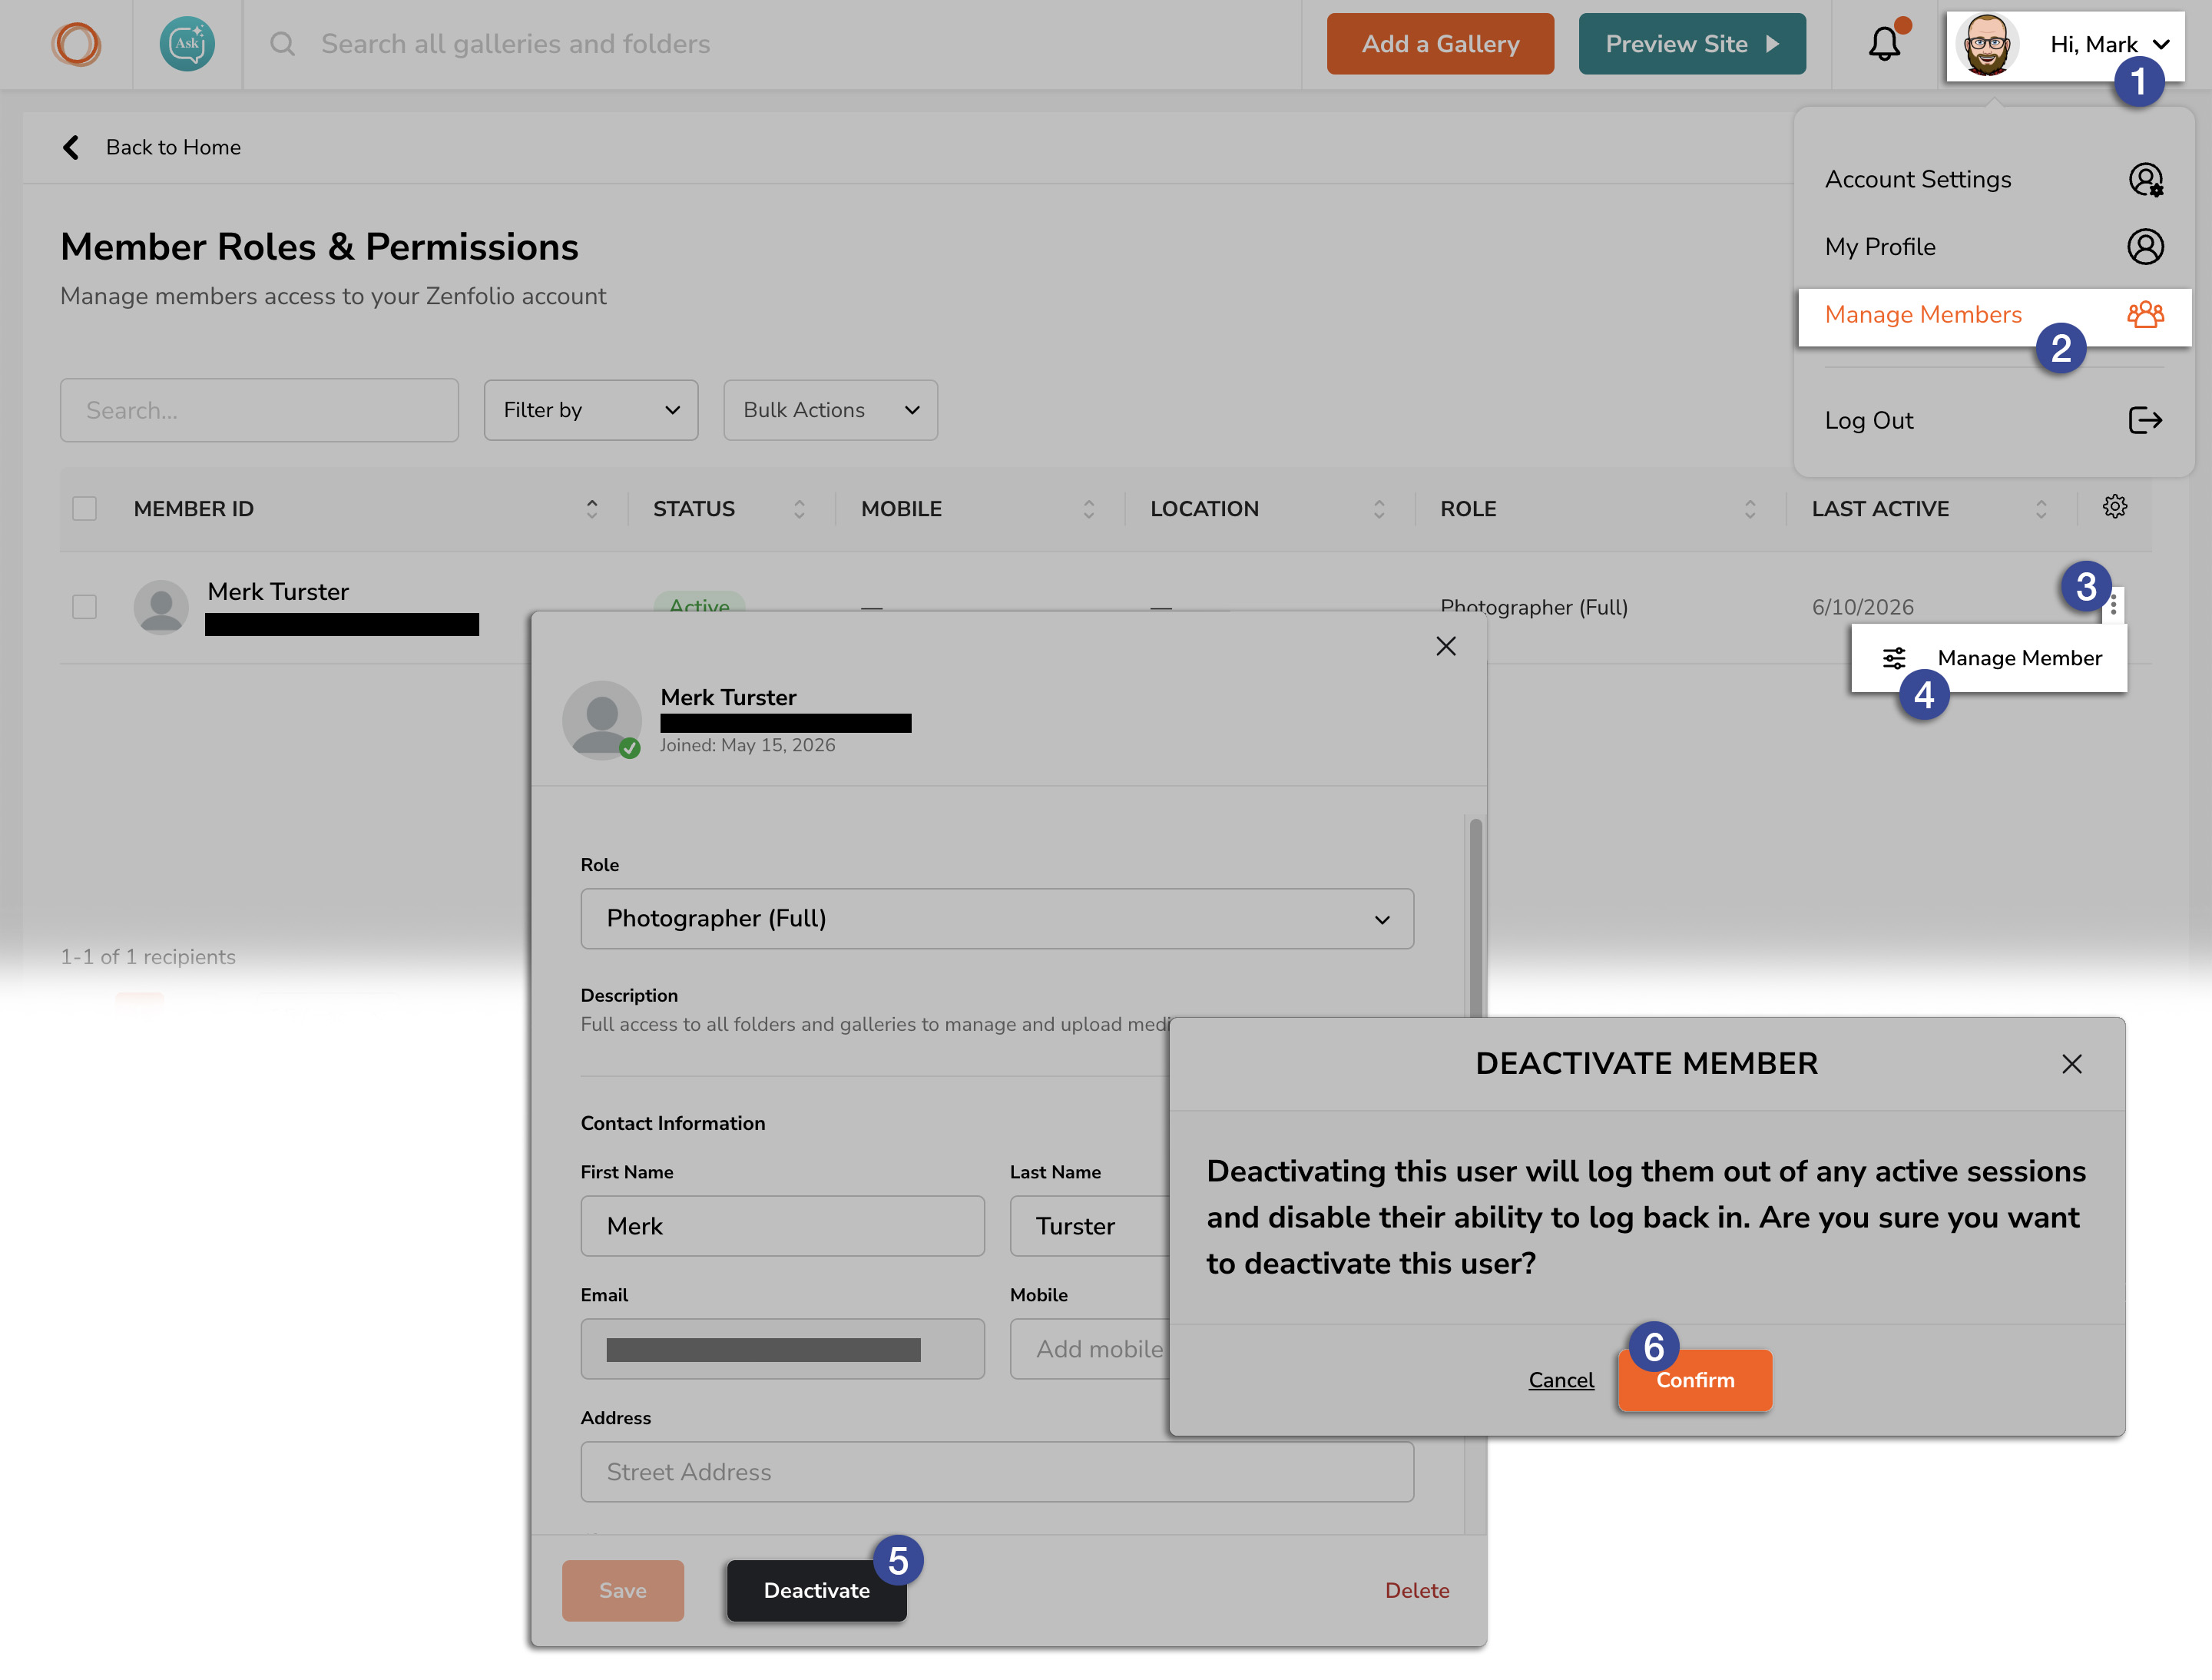Screen dimensions: 2212x1680
Task: Click the Log Out arrow icon
Action: 2145,420
